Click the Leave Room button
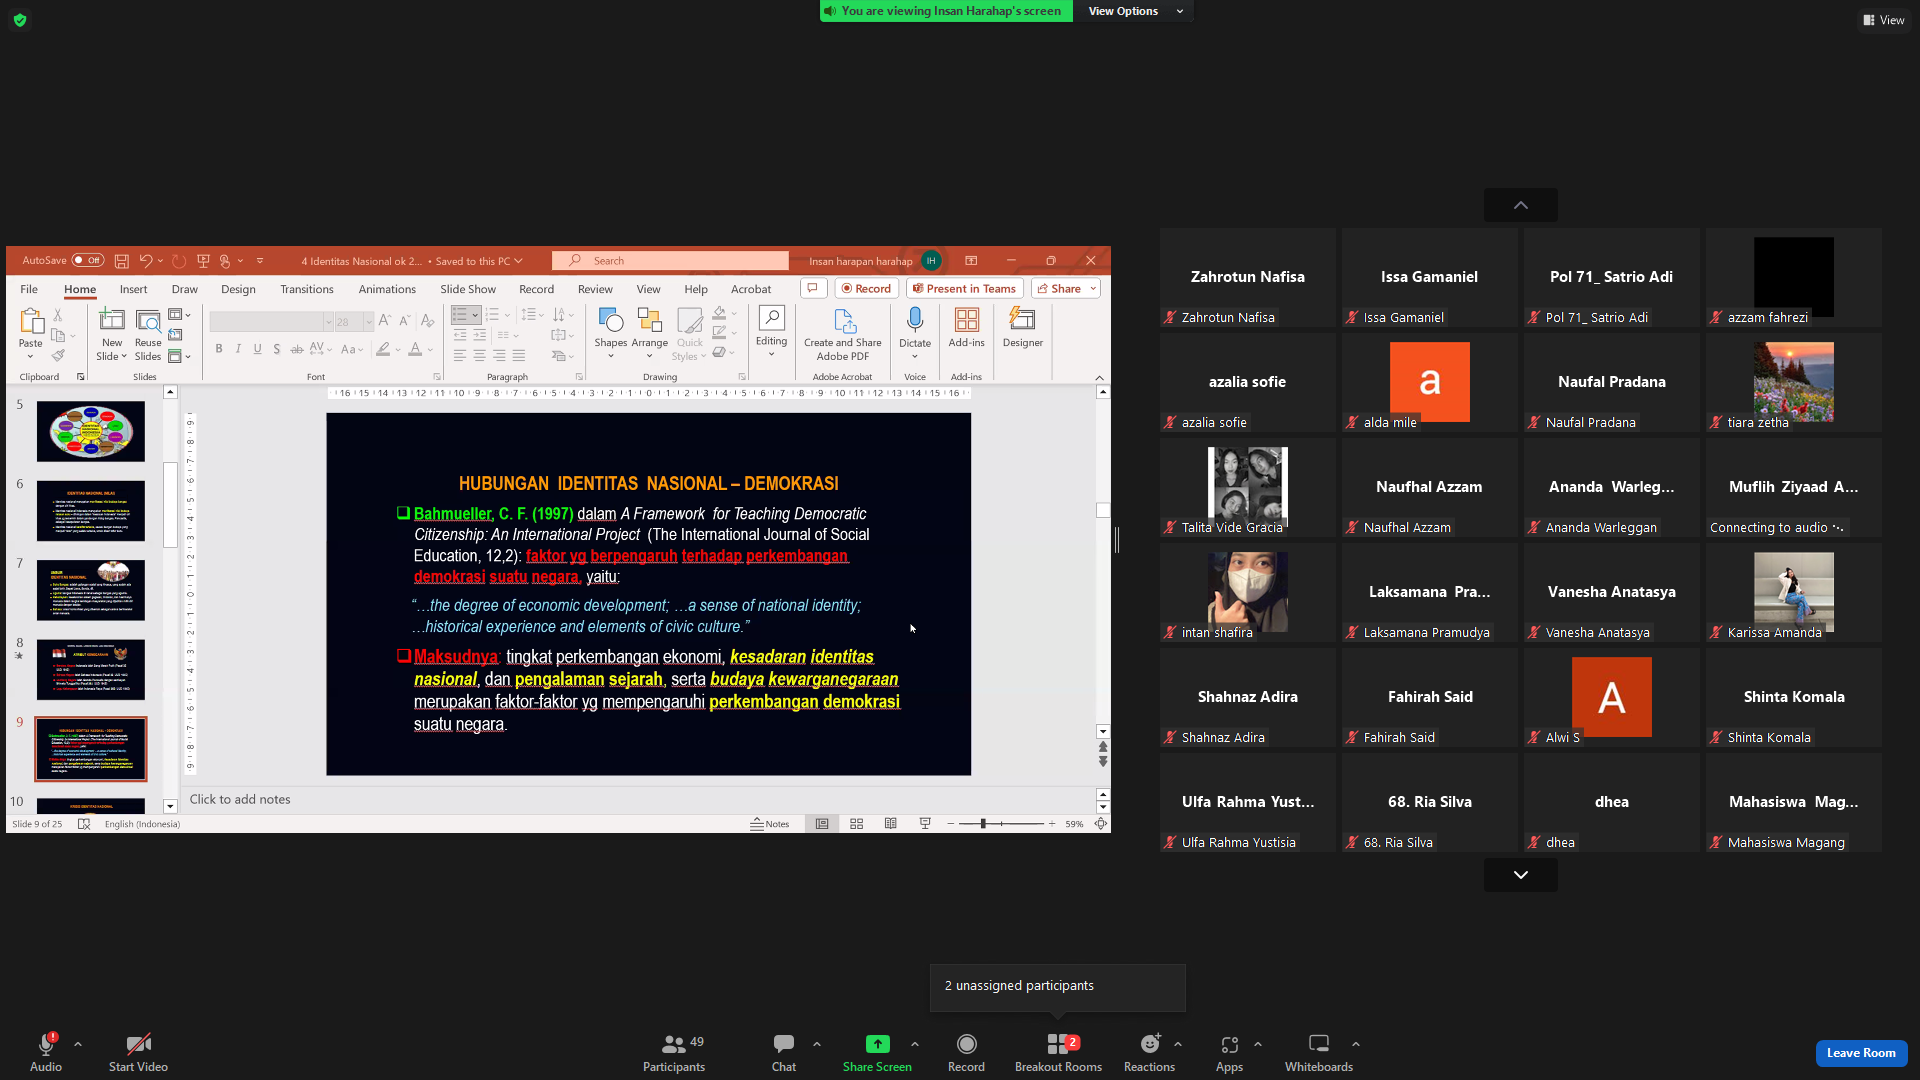The image size is (1920, 1080). pyautogui.click(x=1861, y=1053)
